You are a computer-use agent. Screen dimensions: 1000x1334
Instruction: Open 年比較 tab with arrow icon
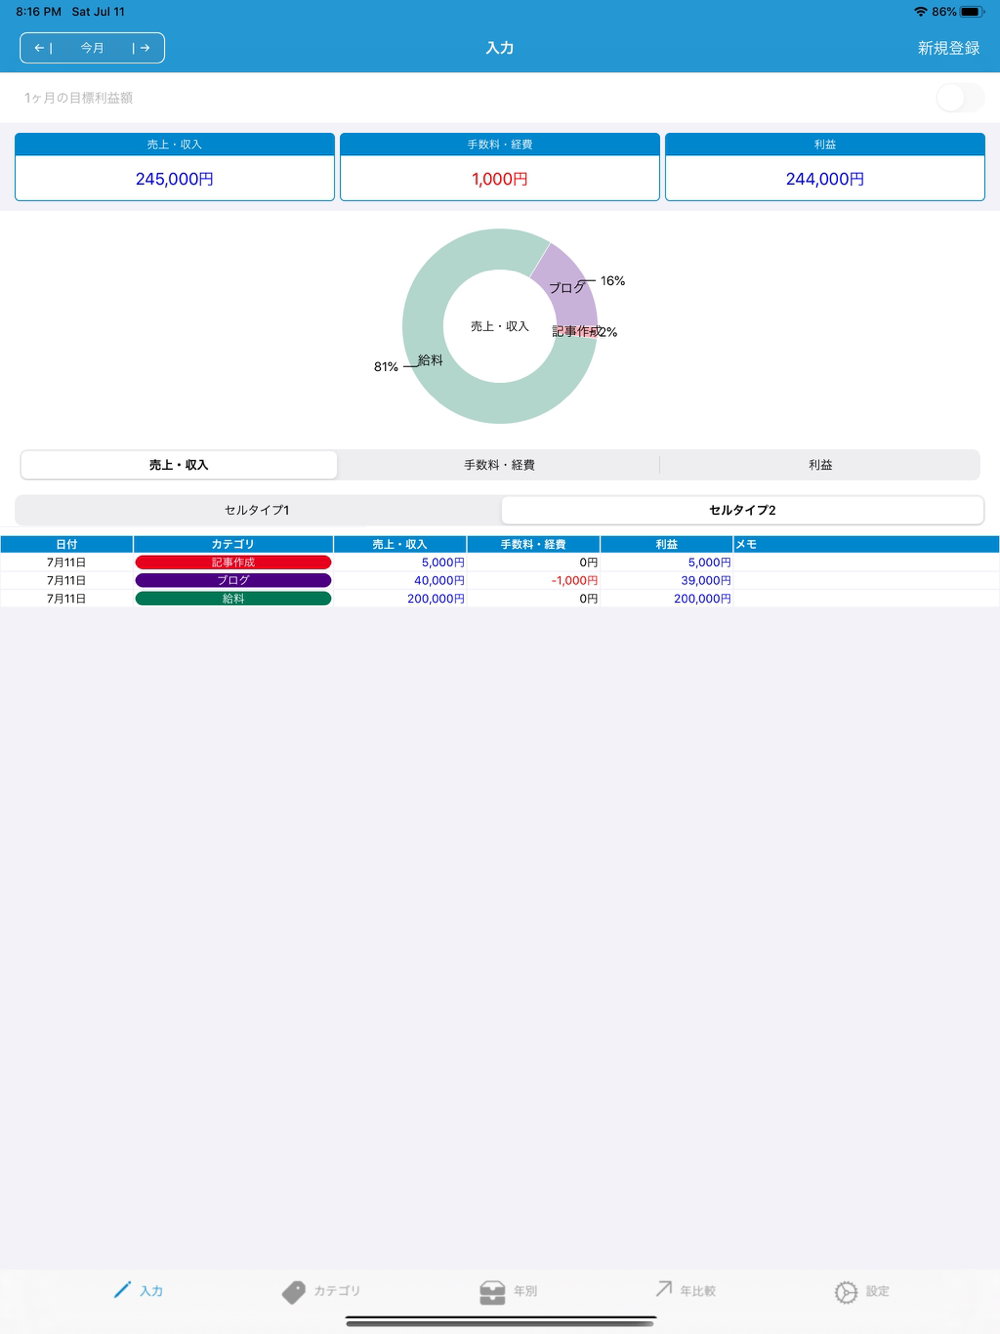pyautogui.click(x=686, y=1291)
